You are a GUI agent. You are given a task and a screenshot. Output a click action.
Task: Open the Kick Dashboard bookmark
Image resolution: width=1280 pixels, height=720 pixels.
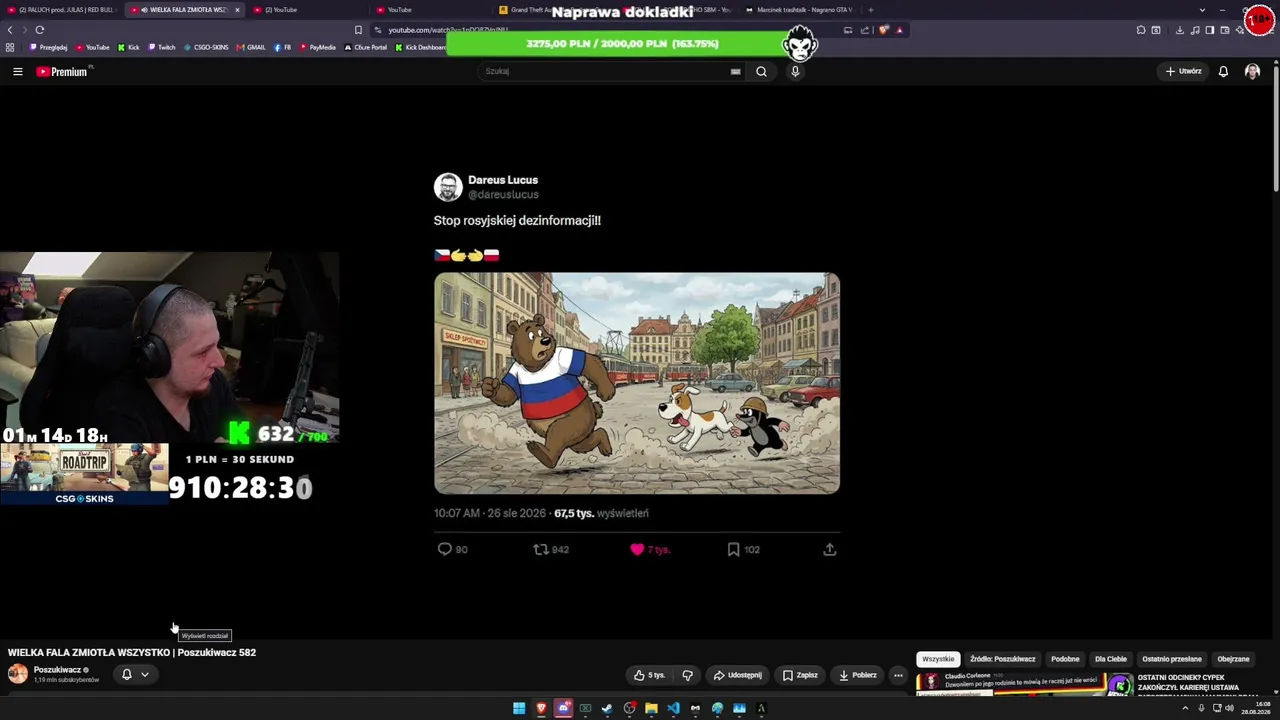420,47
